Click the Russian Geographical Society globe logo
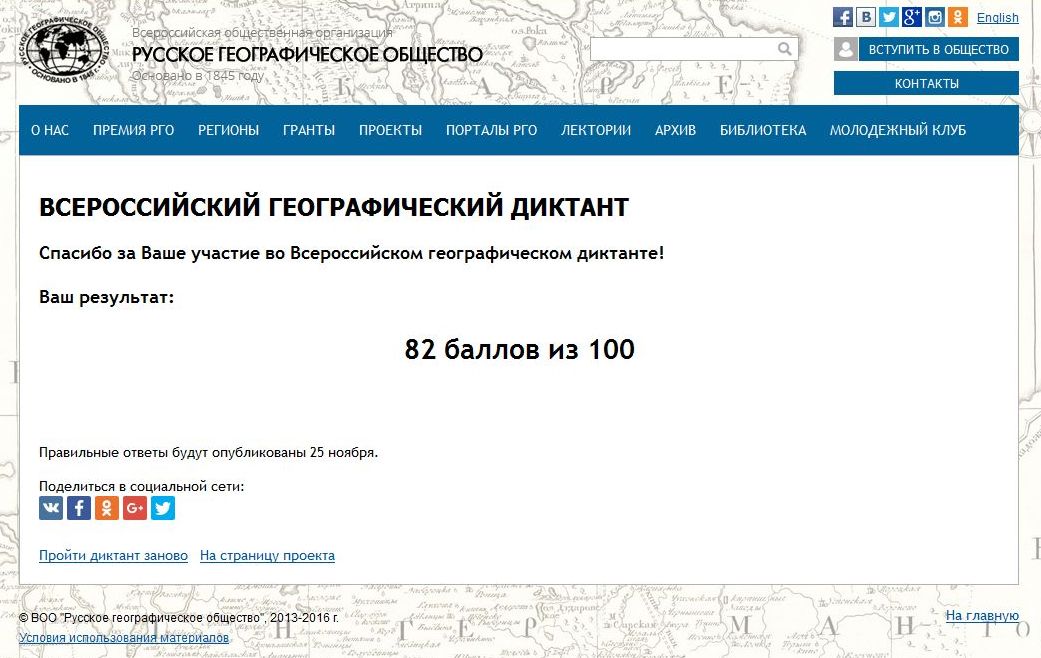 tap(64, 50)
